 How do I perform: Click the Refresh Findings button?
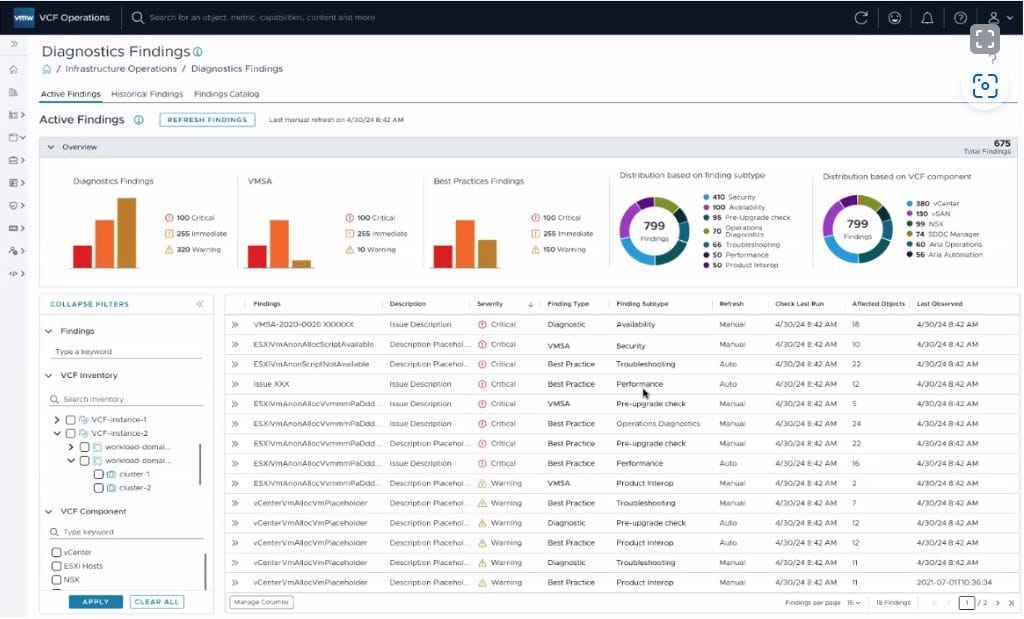(207, 120)
